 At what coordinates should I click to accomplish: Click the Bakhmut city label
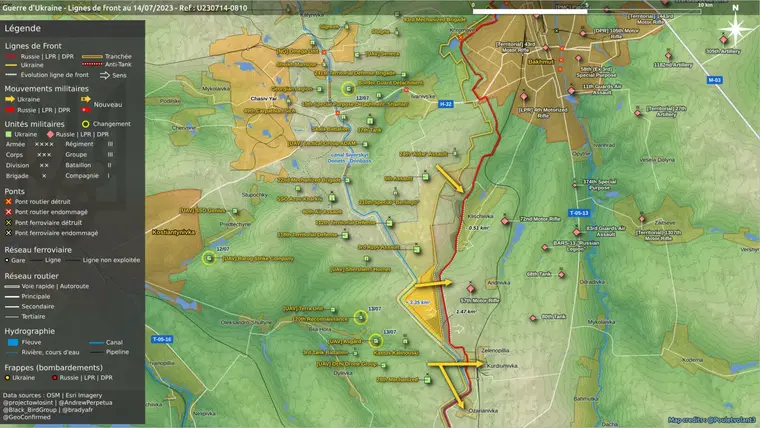click(x=541, y=62)
